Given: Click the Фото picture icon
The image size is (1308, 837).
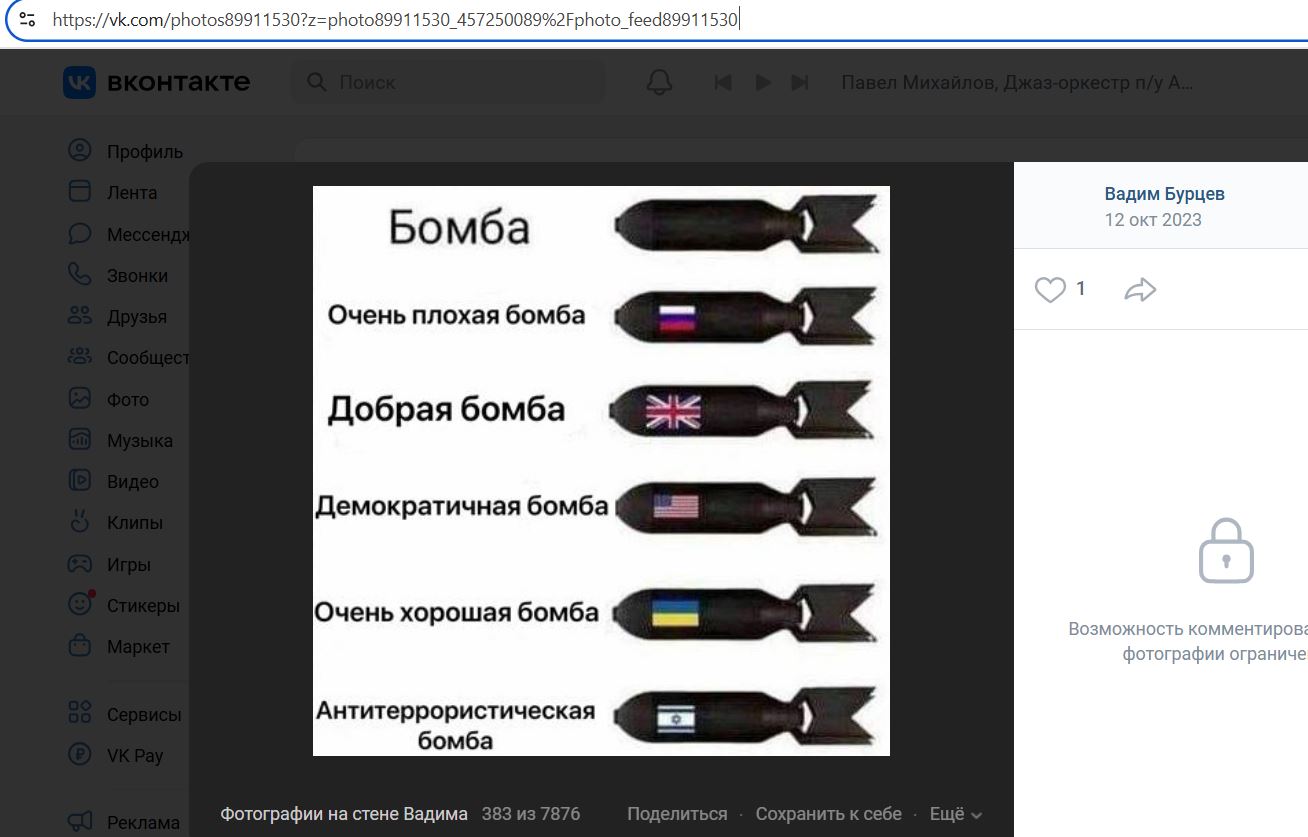Looking at the screenshot, I should tap(79, 398).
